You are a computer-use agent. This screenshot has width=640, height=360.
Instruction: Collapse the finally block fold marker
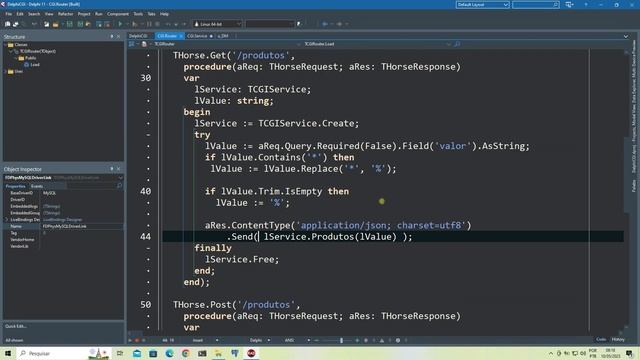tap(148, 248)
